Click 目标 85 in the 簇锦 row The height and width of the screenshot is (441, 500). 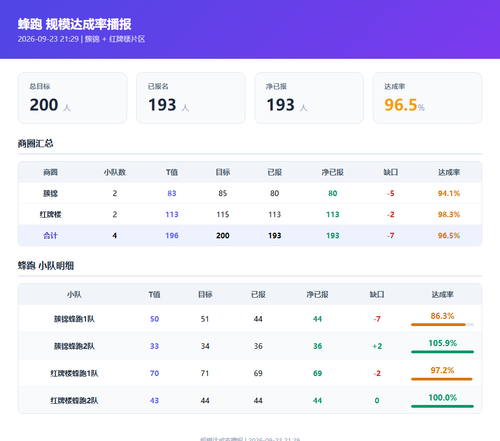point(223,193)
